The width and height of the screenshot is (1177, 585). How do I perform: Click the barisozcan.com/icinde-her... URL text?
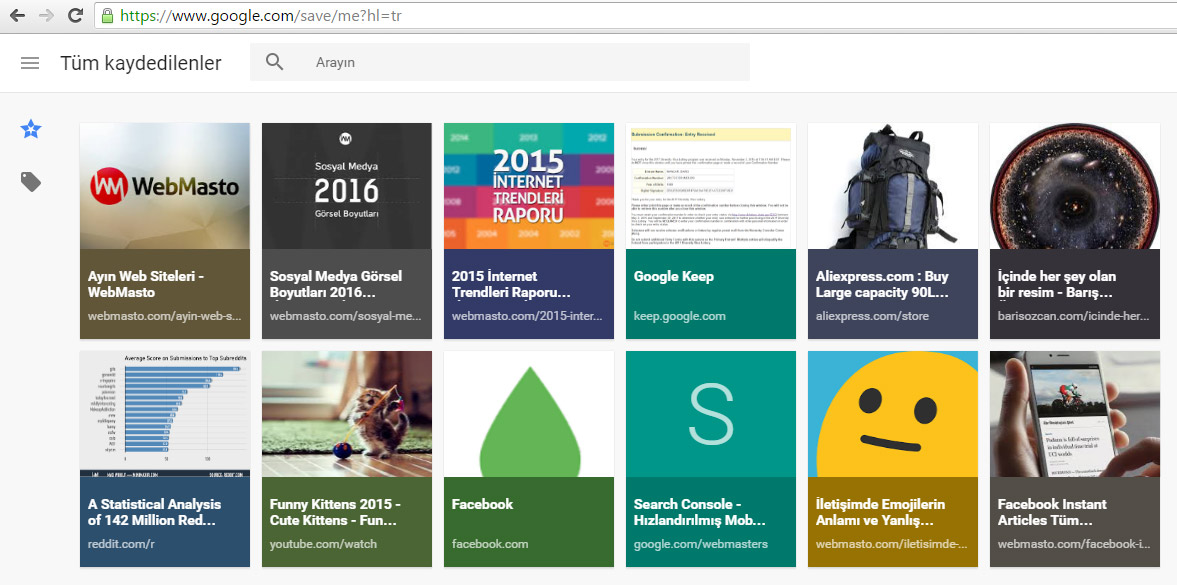click(x=1073, y=315)
